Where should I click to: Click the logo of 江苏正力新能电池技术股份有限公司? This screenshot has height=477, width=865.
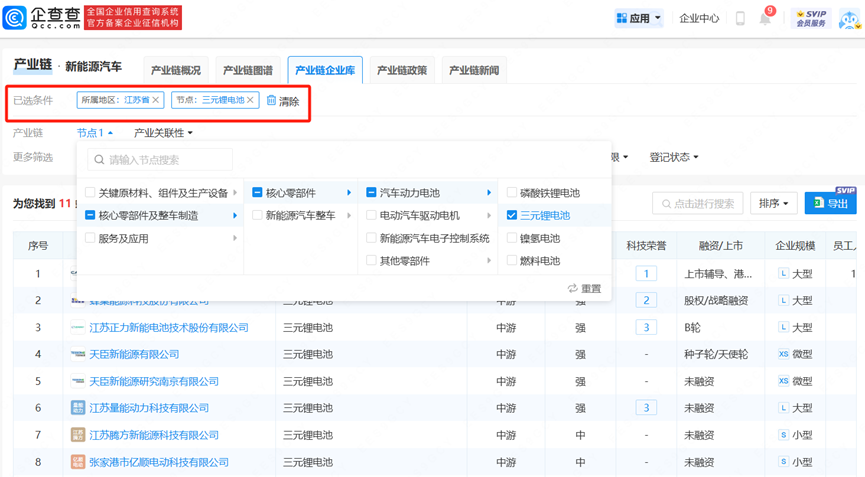(x=78, y=328)
